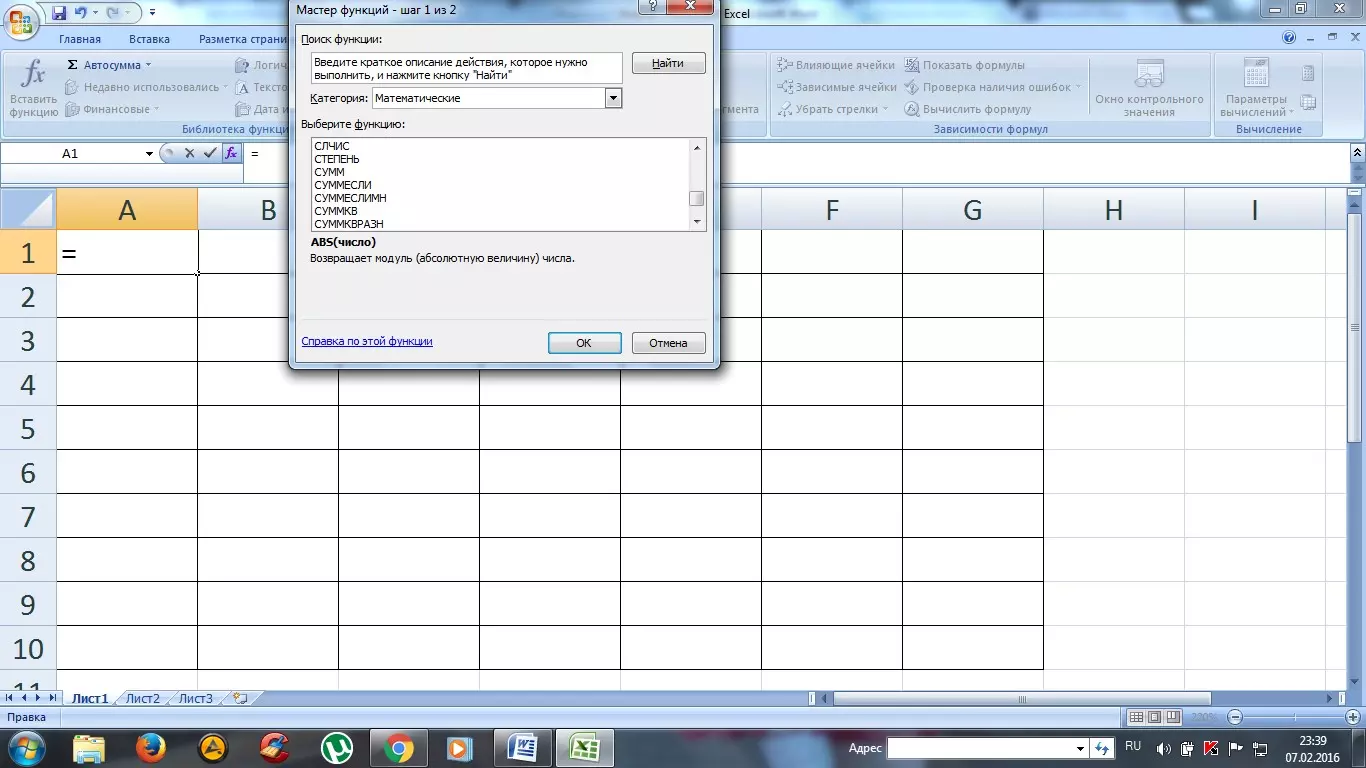Open the Excel help question mark icon
The image size is (1366, 768).
1289,39
